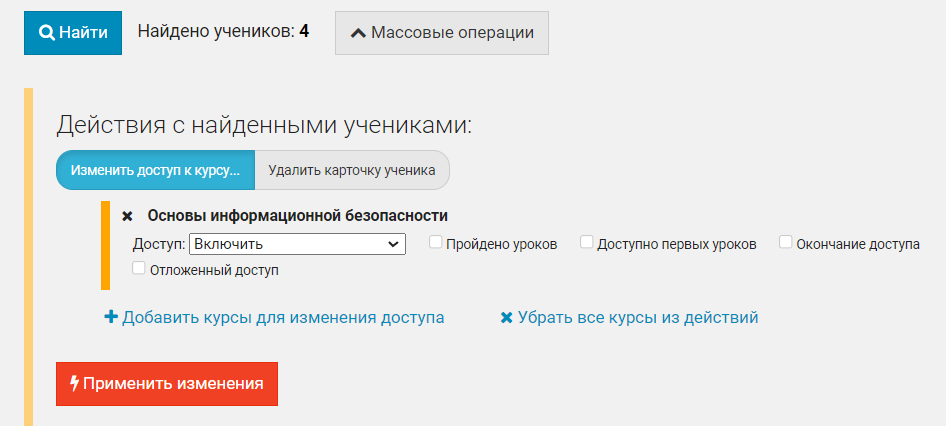
Task: Click the course title Основы информационной безопасности
Action: coord(297,216)
